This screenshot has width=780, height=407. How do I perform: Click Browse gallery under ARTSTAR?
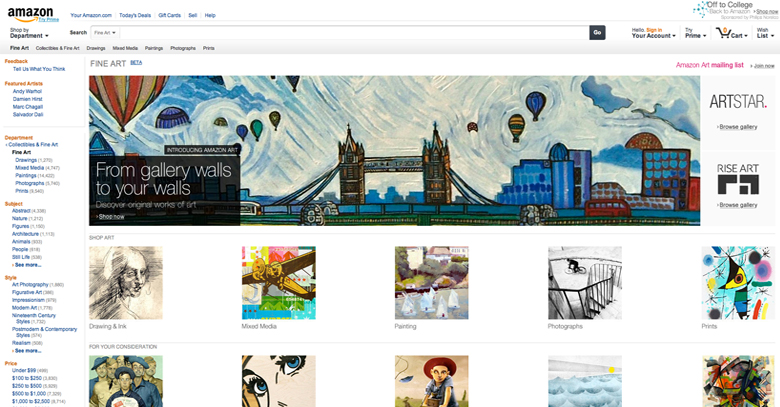click(738, 127)
